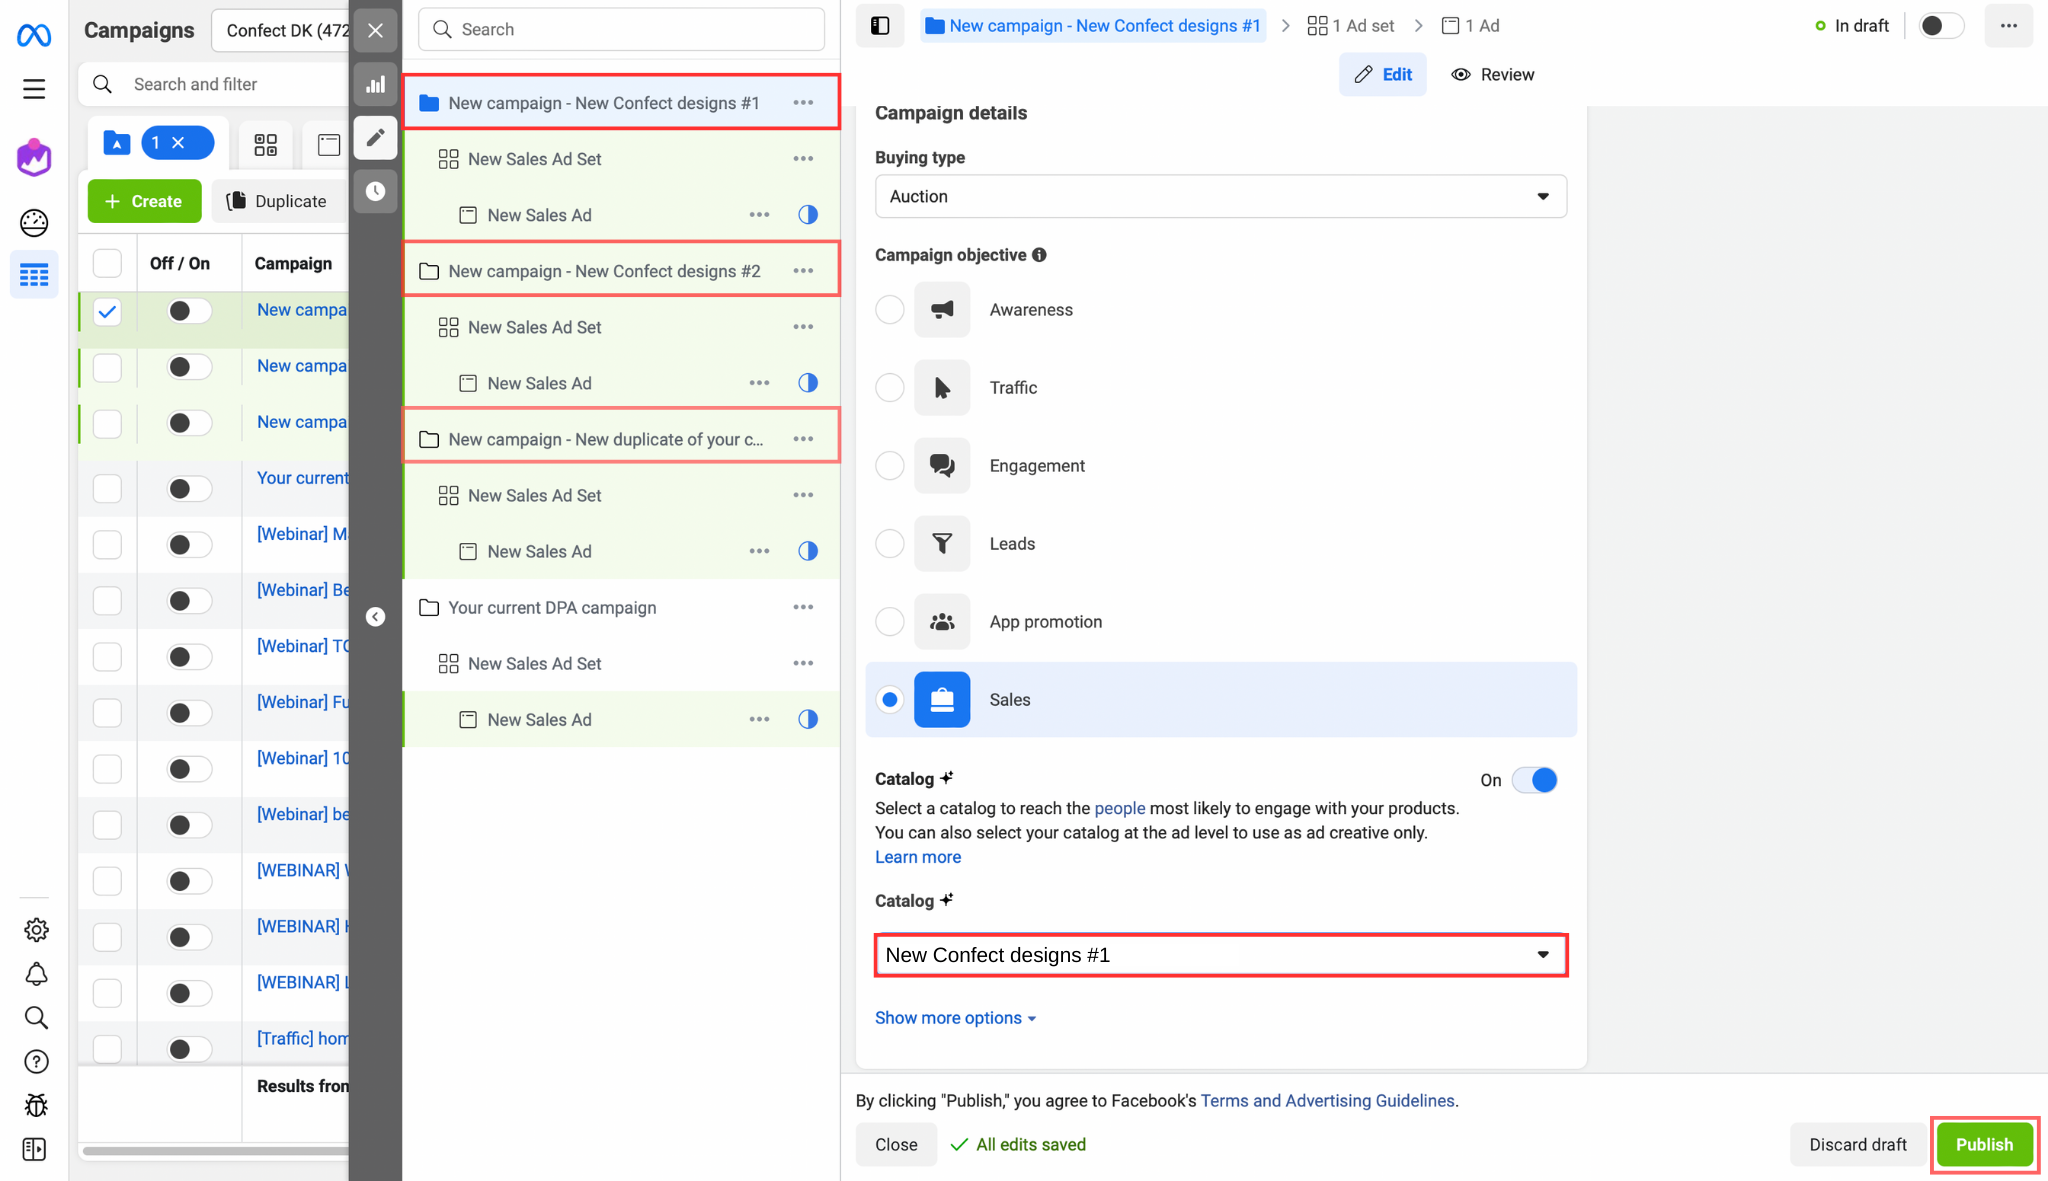Open the Buying type Auction dropdown
Viewport: 2048px width, 1181px height.
pos(1220,197)
